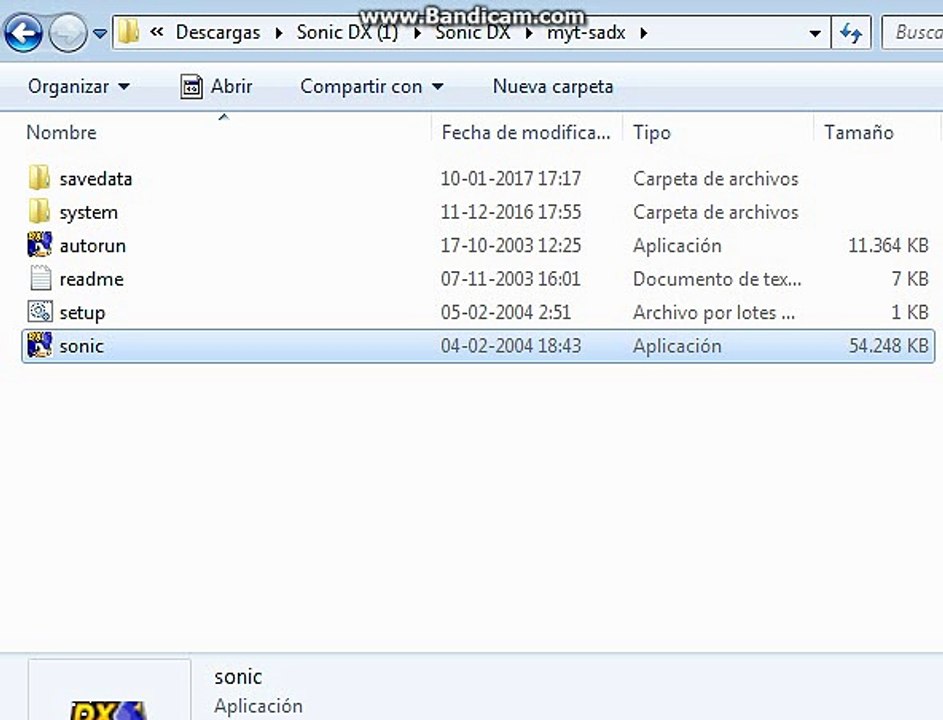
Task: Click the setup file name
Action: (82, 313)
